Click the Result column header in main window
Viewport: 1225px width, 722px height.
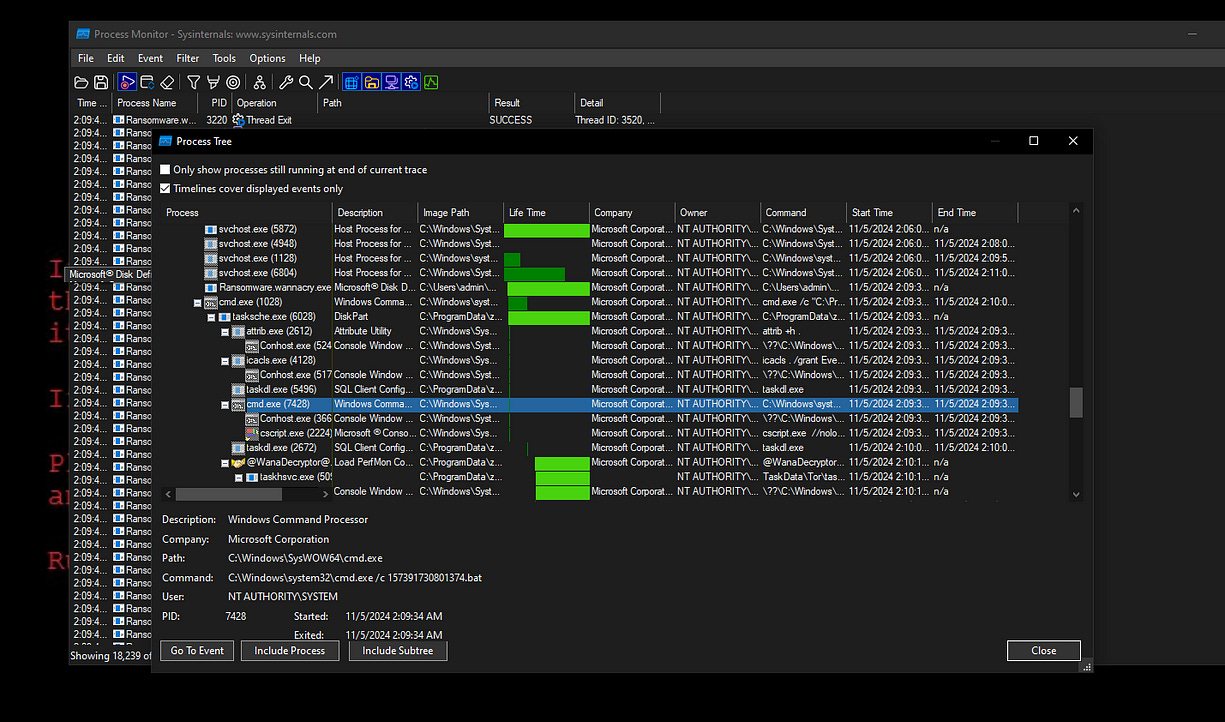[531, 102]
